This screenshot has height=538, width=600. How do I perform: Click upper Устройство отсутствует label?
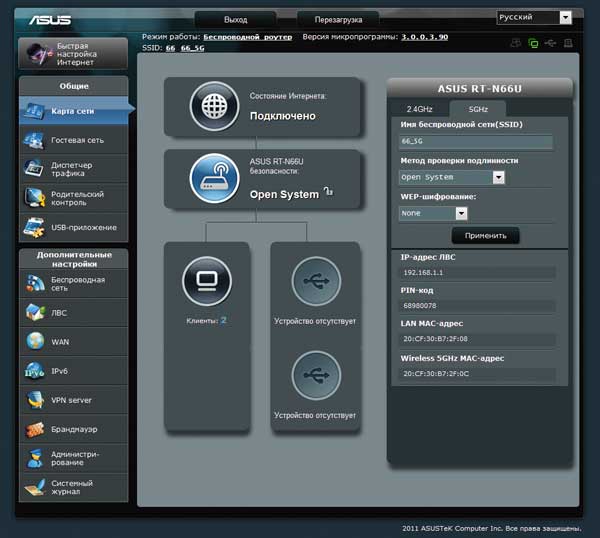[x=315, y=321]
